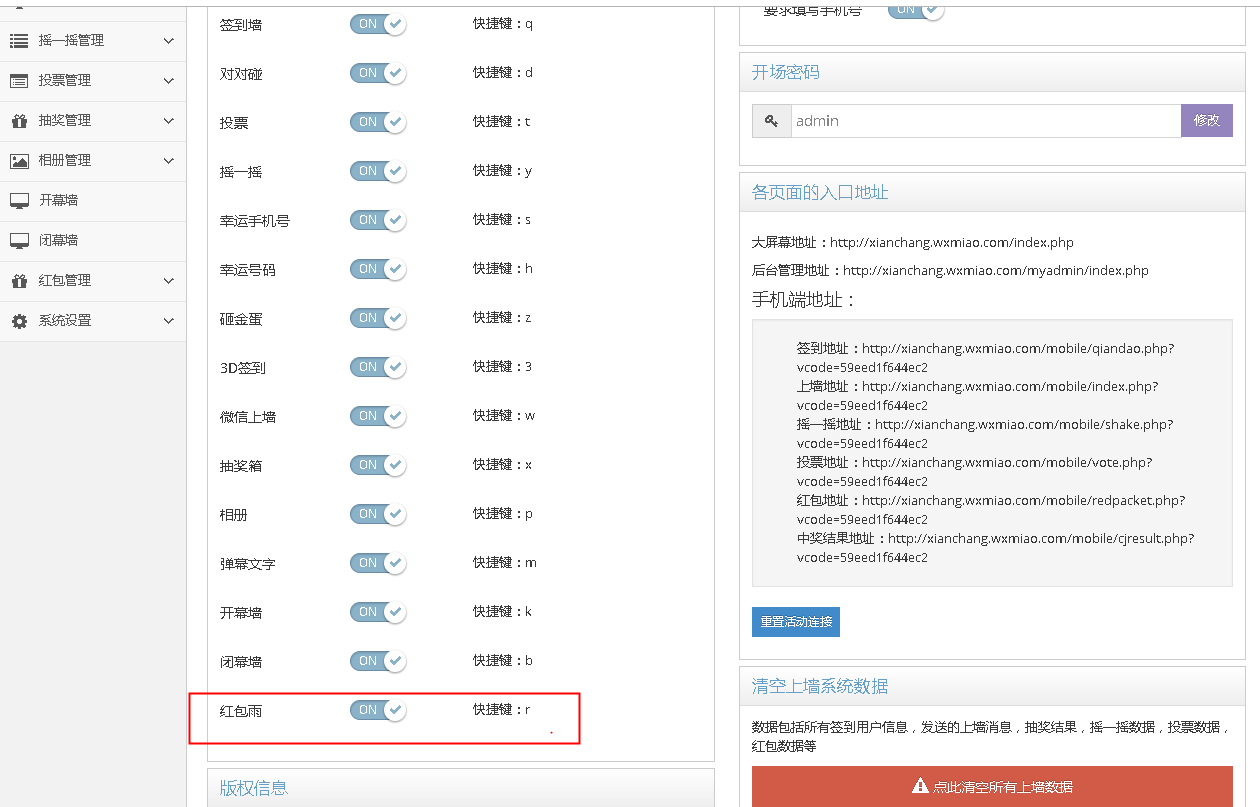Open the 开幕墙 sidebar menu item
Viewport: 1260px width, 807px height.
pyautogui.click(x=58, y=201)
